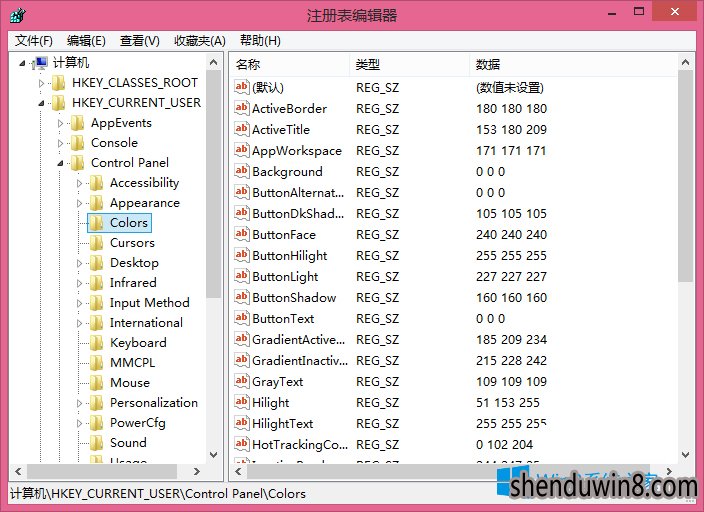Click the computer icon beside 计算机
This screenshot has width=704, height=512.
pyautogui.click(x=40, y=63)
